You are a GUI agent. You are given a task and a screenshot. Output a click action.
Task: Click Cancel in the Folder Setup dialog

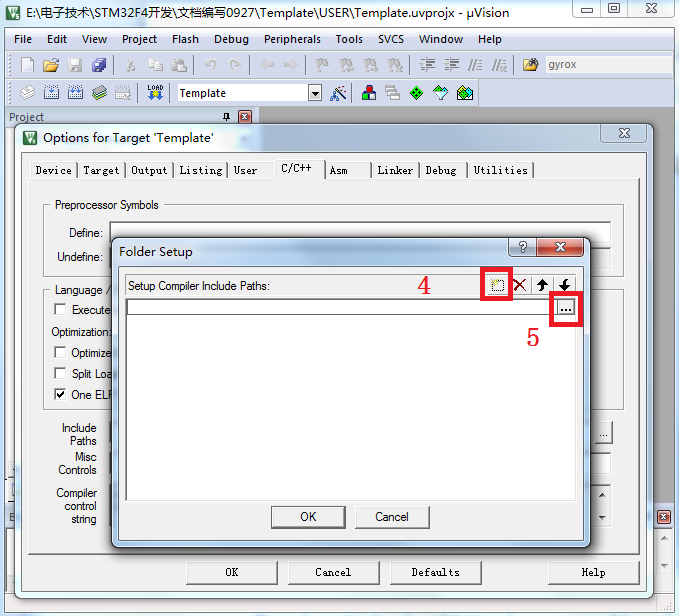click(392, 517)
